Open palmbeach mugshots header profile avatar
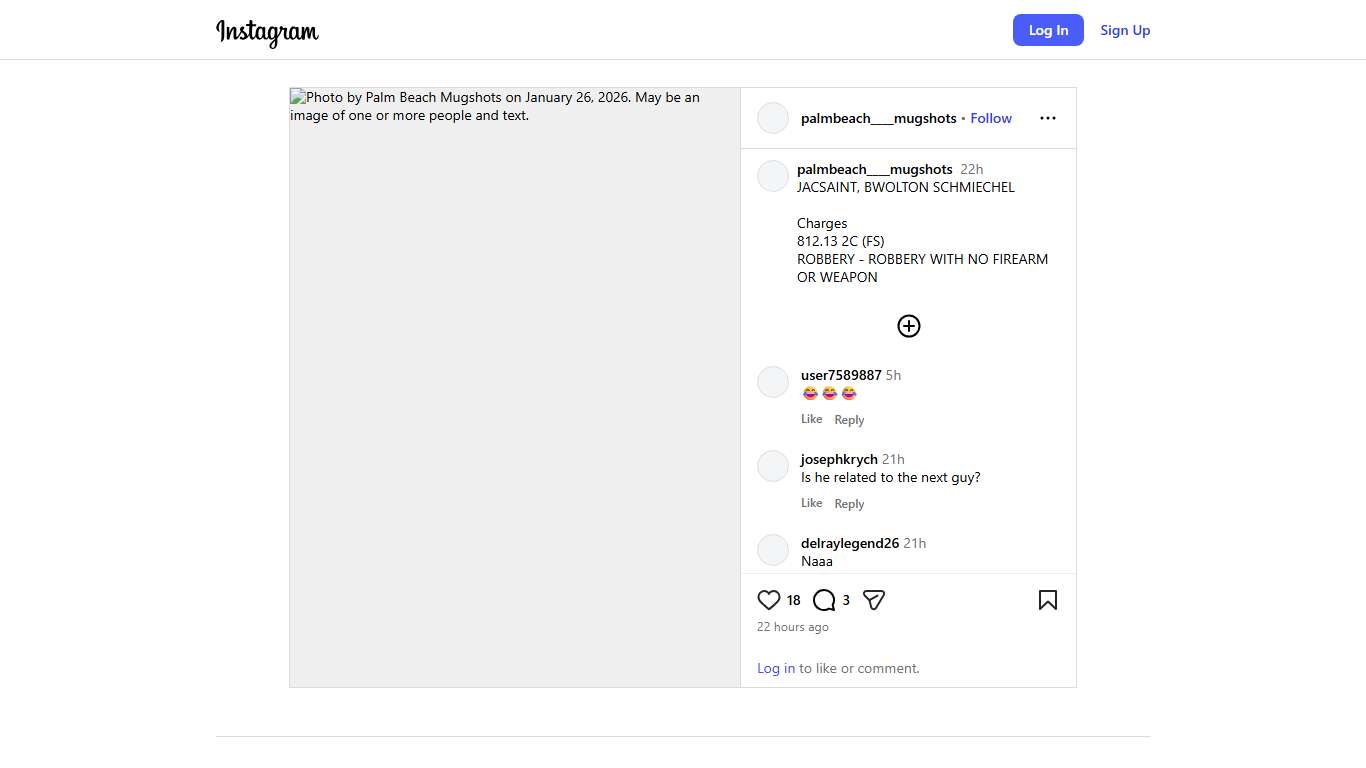The height and width of the screenshot is (768, 1366). [x=773, y=118]
